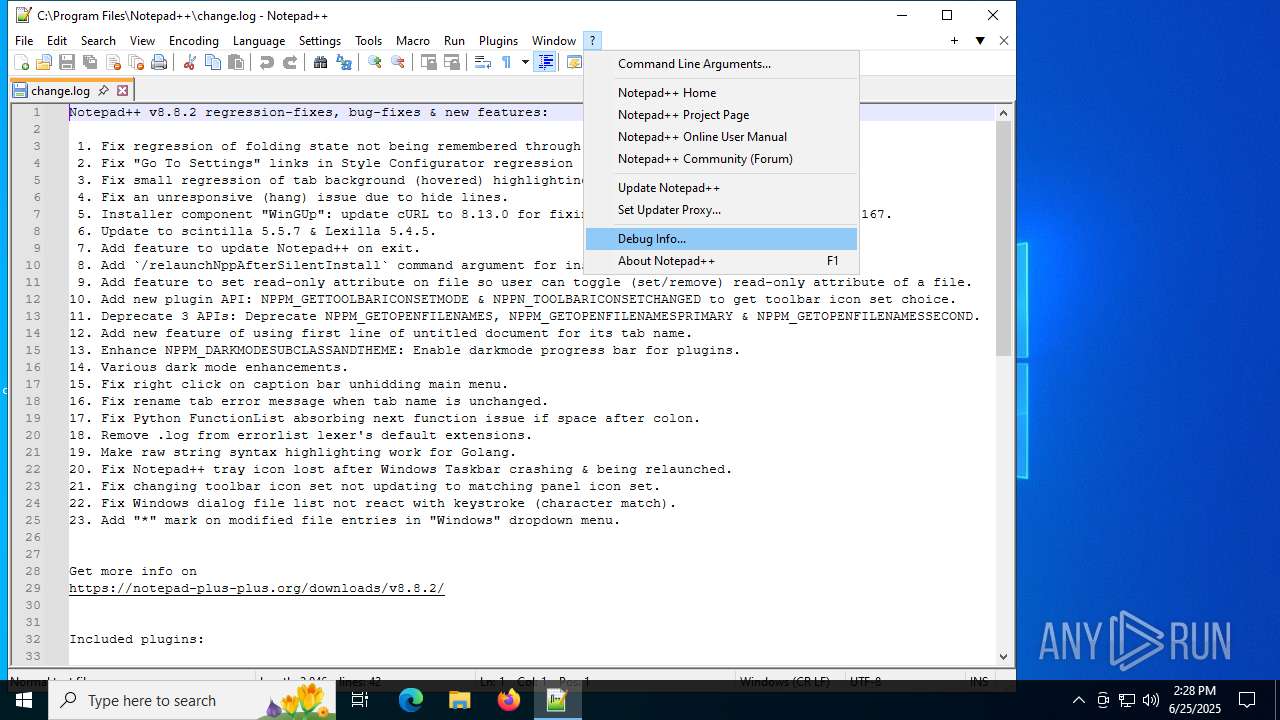Undo the last action
This screenshot has width=1280, height=720.
(x=266, y=63)
